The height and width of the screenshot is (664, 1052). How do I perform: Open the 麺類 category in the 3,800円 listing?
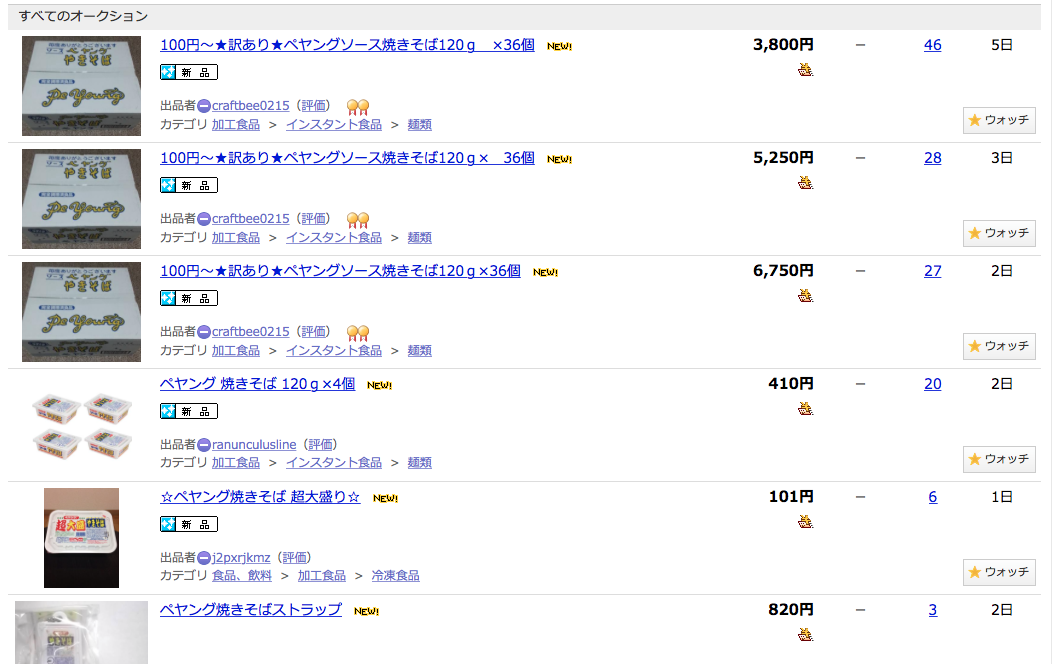(419, 125)
